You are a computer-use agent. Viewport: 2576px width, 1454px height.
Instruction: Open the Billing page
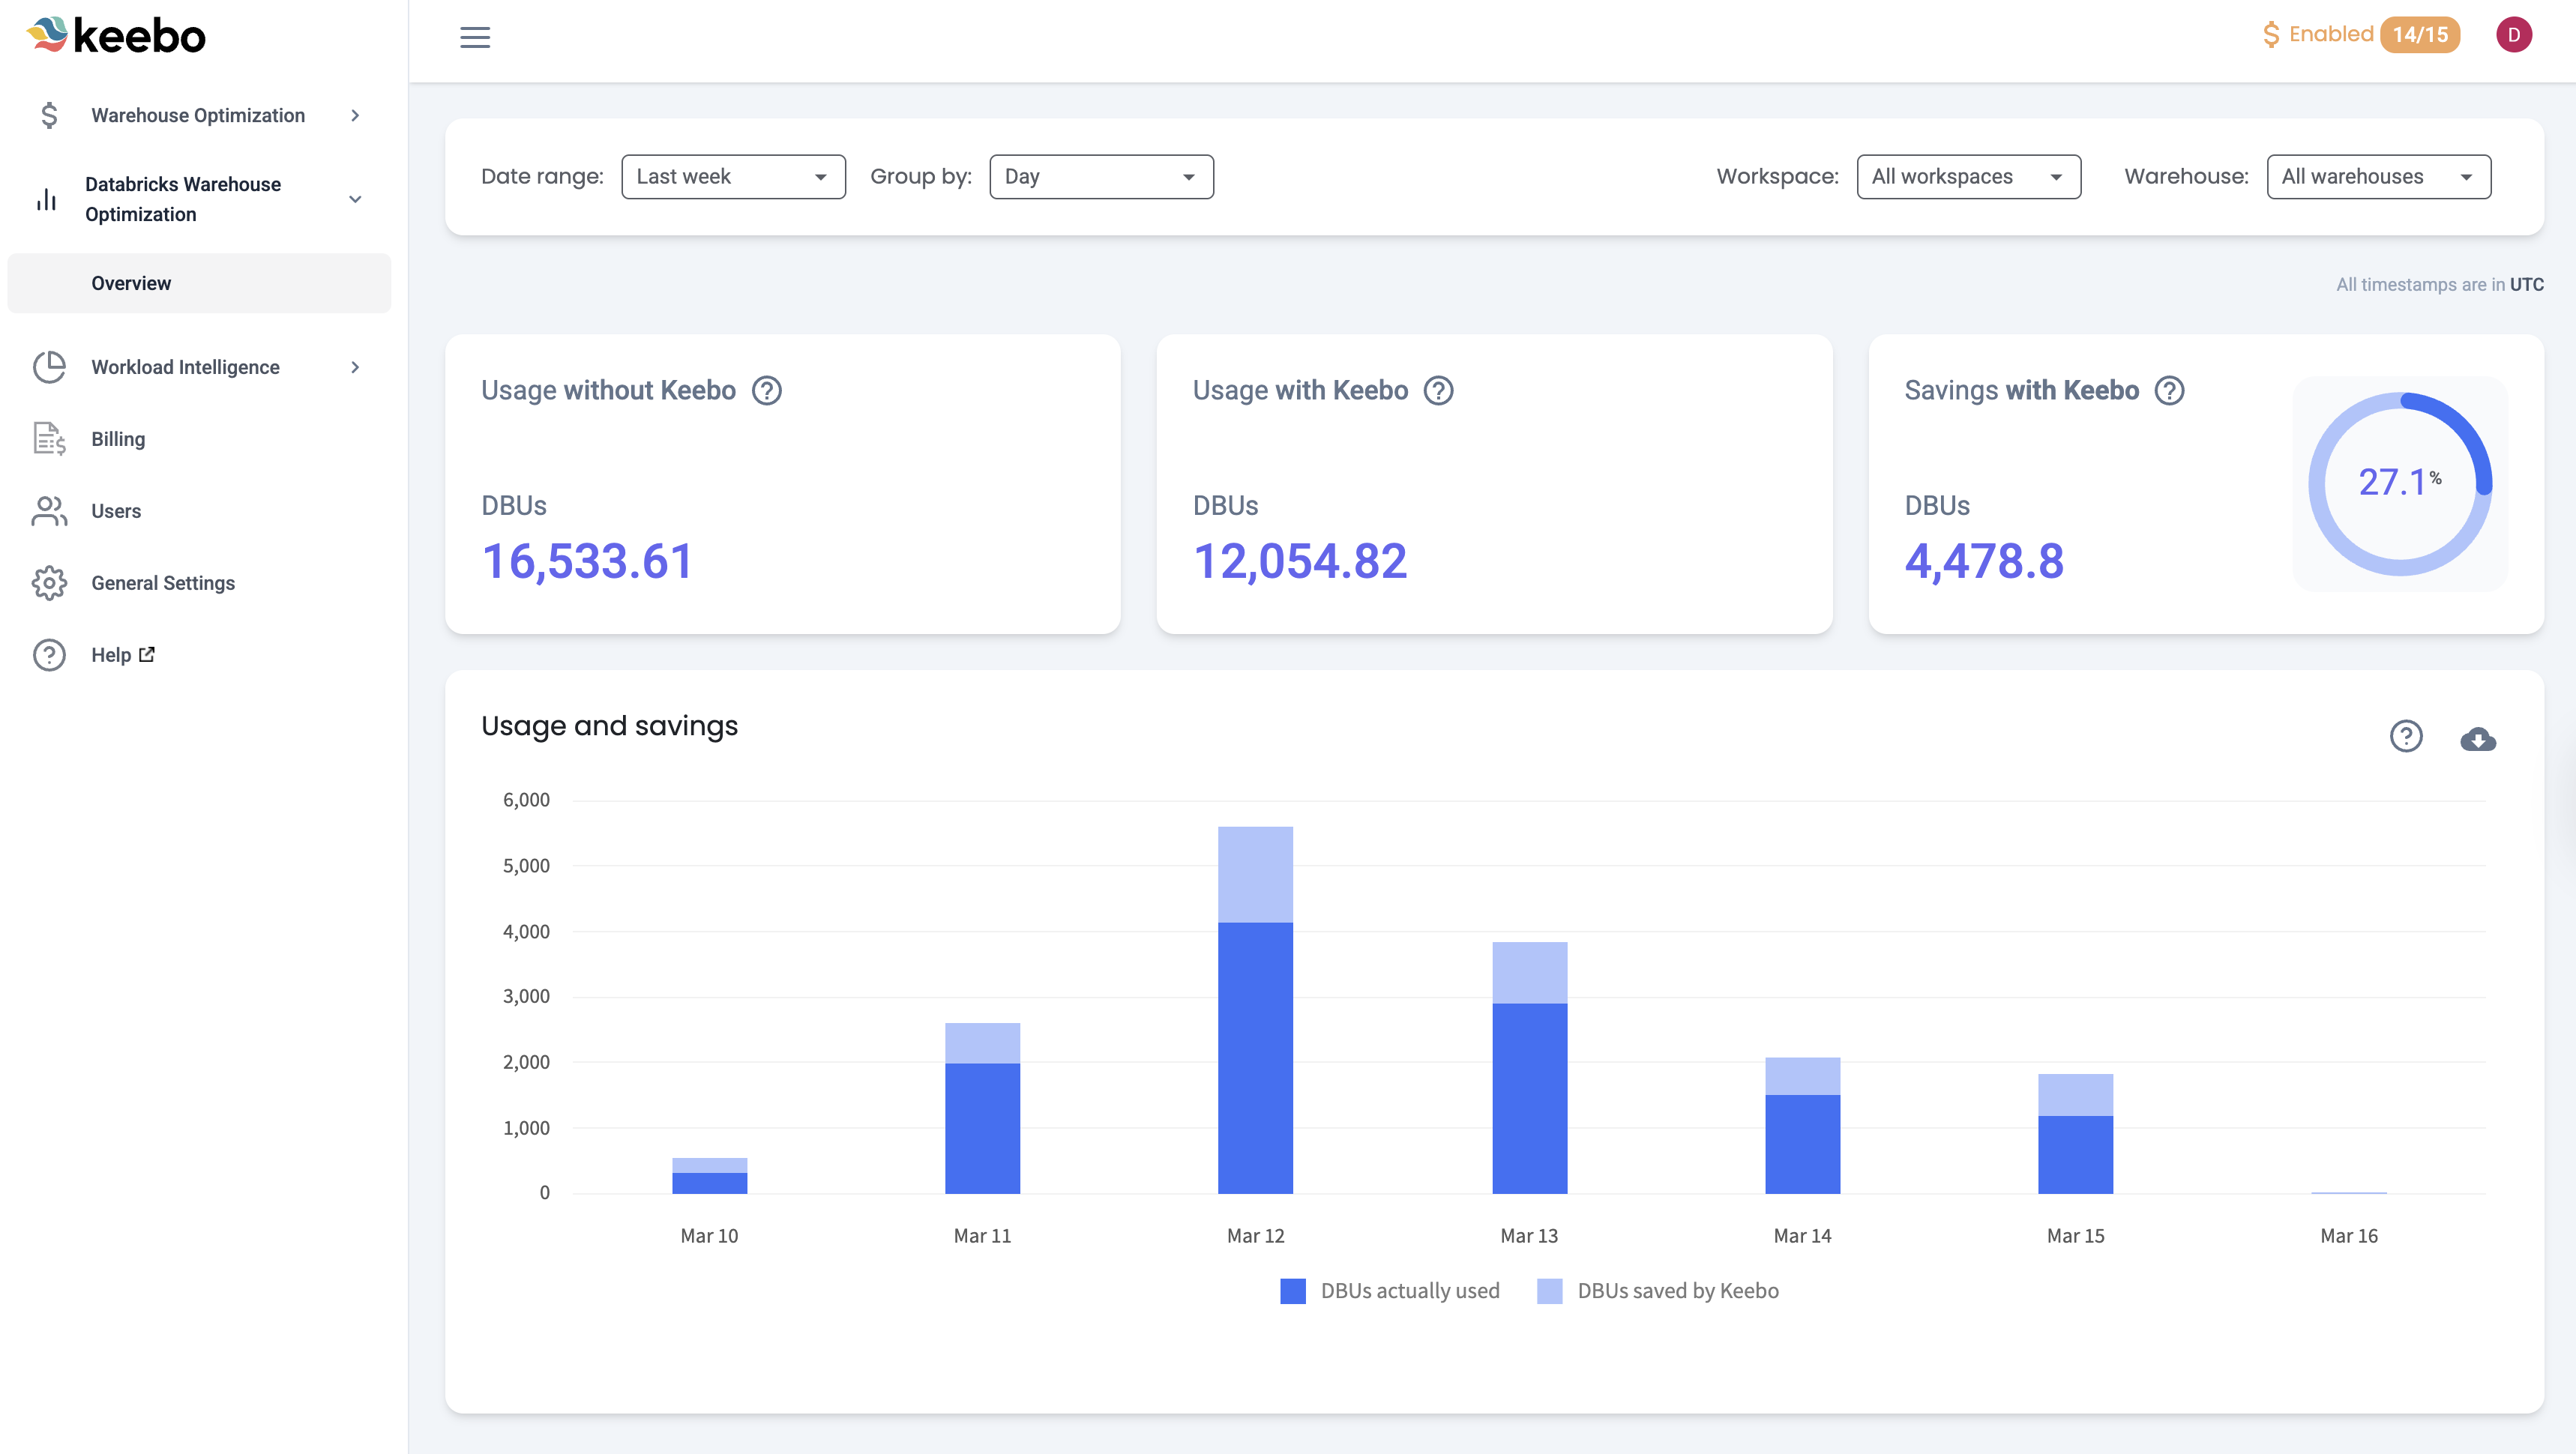(x=118, y=439)
